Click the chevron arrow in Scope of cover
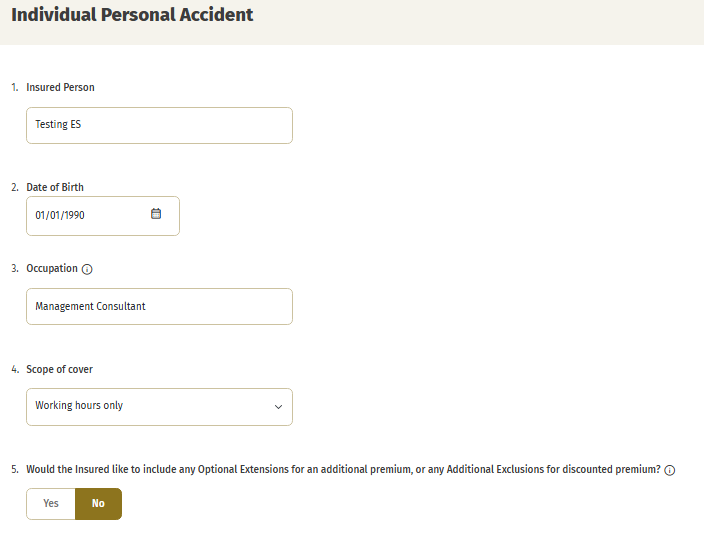Viewport: 704px width, 536px height. 278,407
